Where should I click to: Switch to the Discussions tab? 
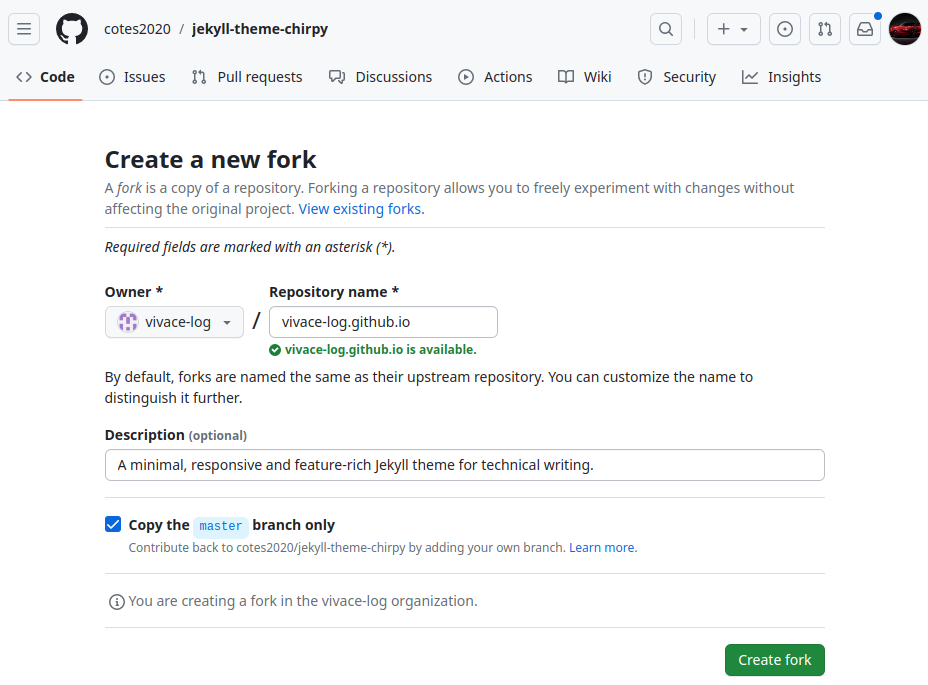coord(381,77)
